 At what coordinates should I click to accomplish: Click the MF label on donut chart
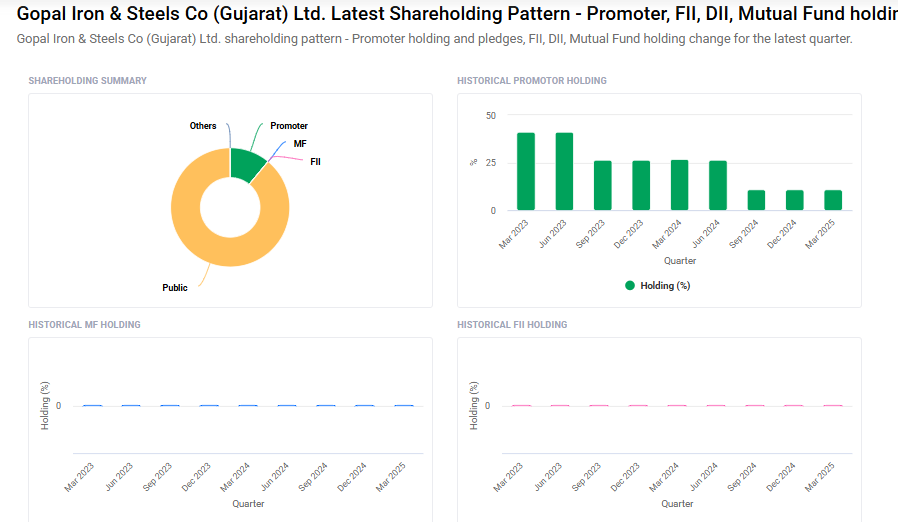(x=300, y=144)
